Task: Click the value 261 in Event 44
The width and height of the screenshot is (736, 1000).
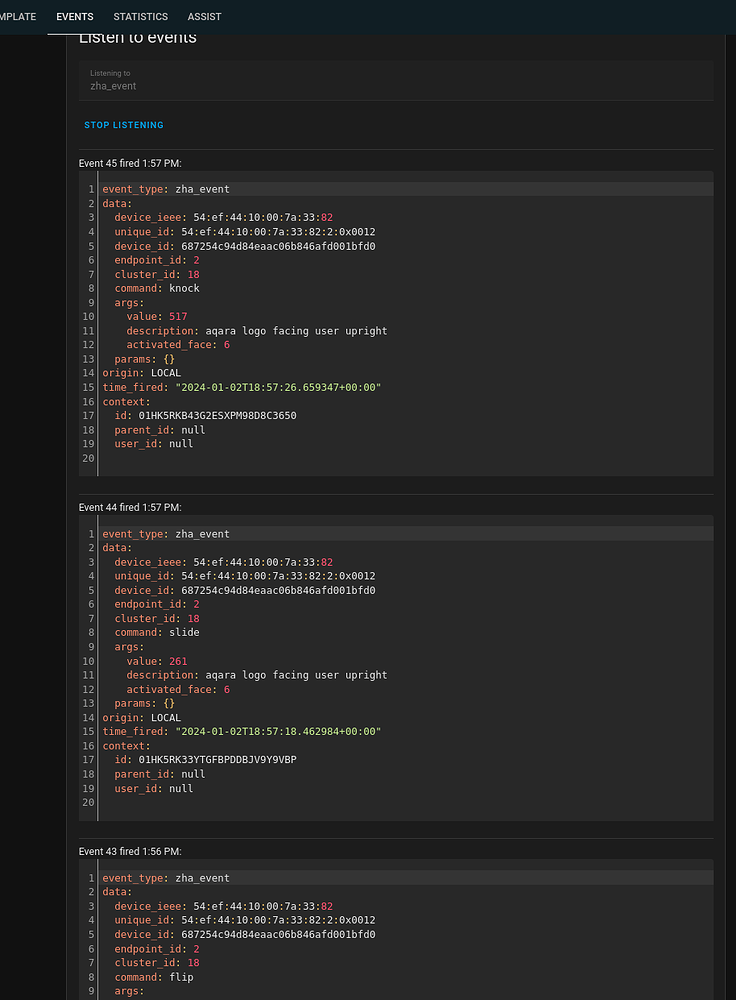Action: tap(178, 661)
